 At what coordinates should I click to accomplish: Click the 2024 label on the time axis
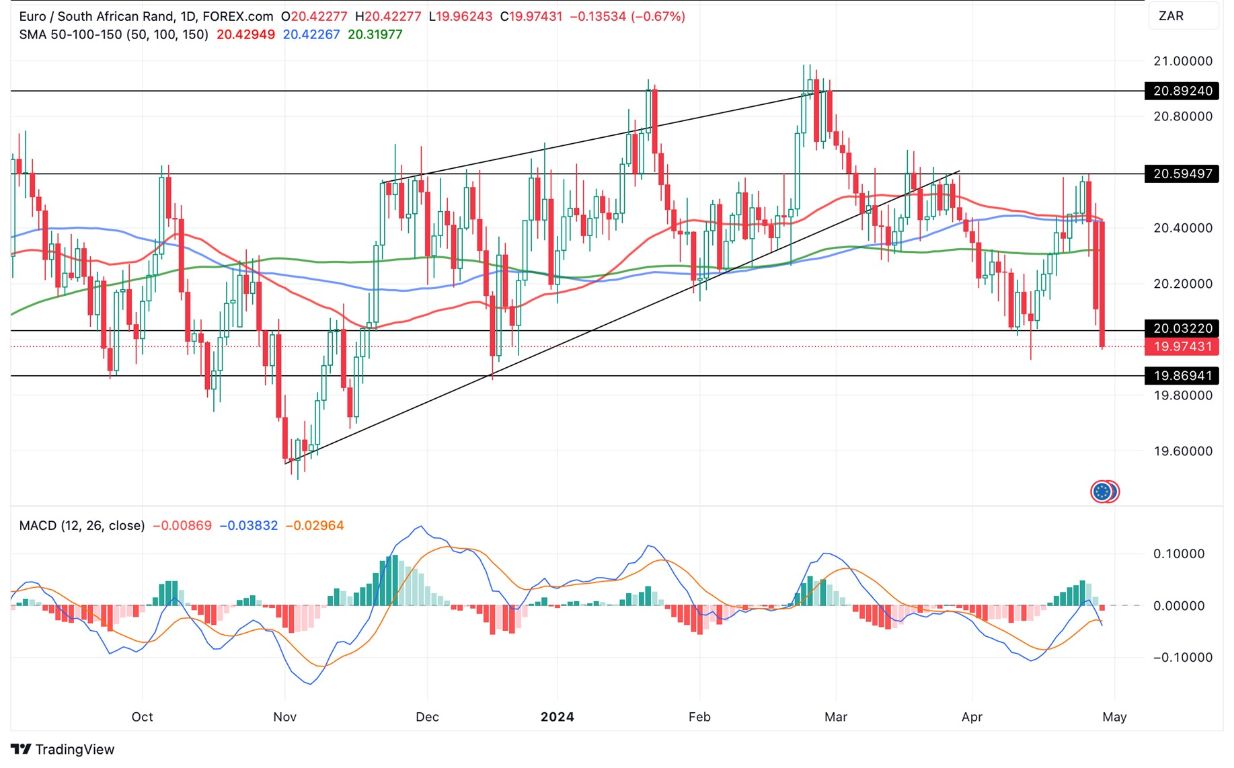point(557,717)
